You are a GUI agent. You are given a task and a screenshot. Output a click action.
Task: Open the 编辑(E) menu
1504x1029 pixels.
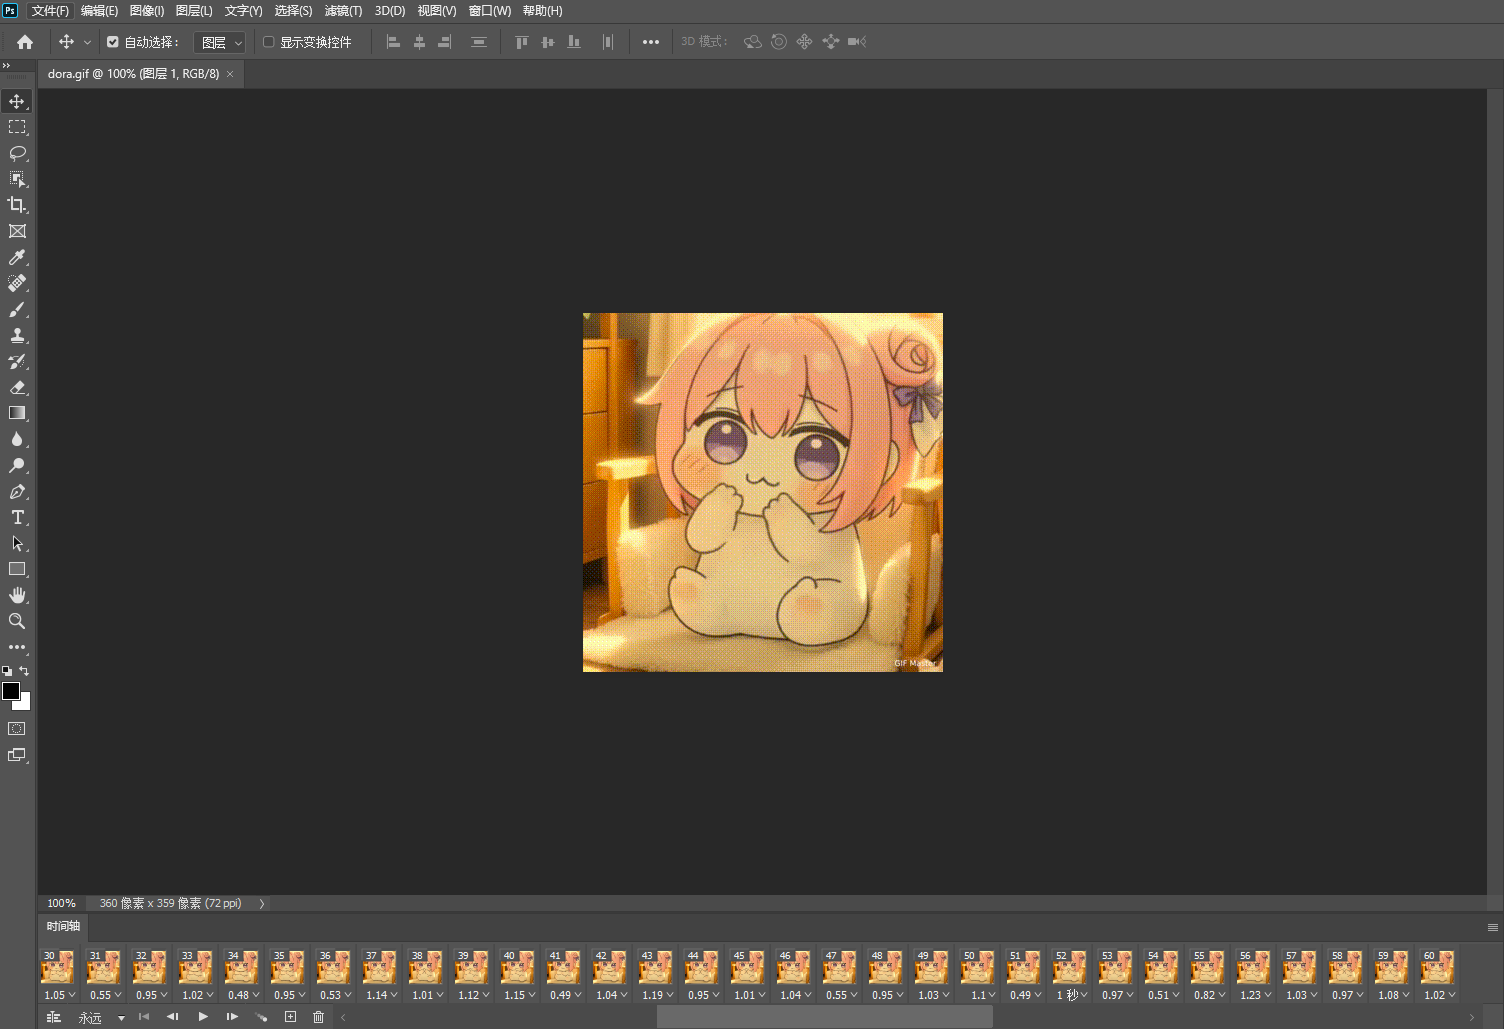pyautogui.click(x=99, y=11)
